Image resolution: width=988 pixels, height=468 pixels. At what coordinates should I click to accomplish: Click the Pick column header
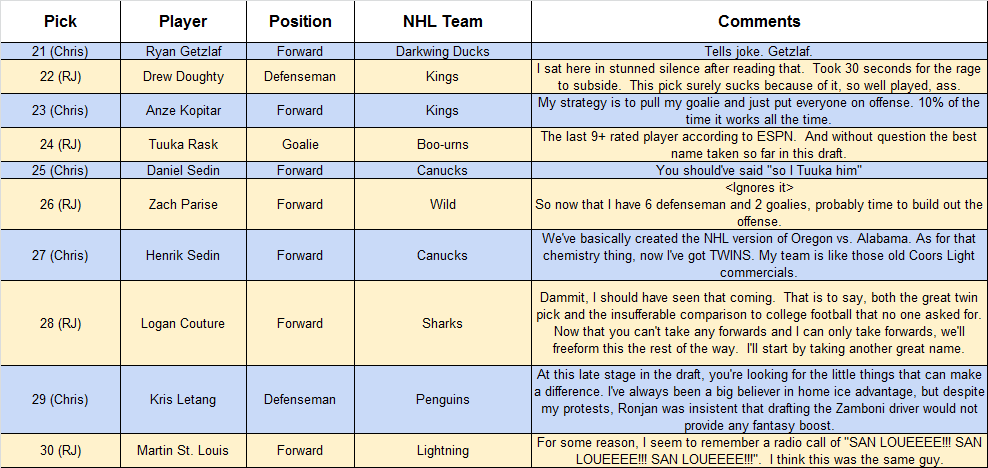click(x=60, y=21)
